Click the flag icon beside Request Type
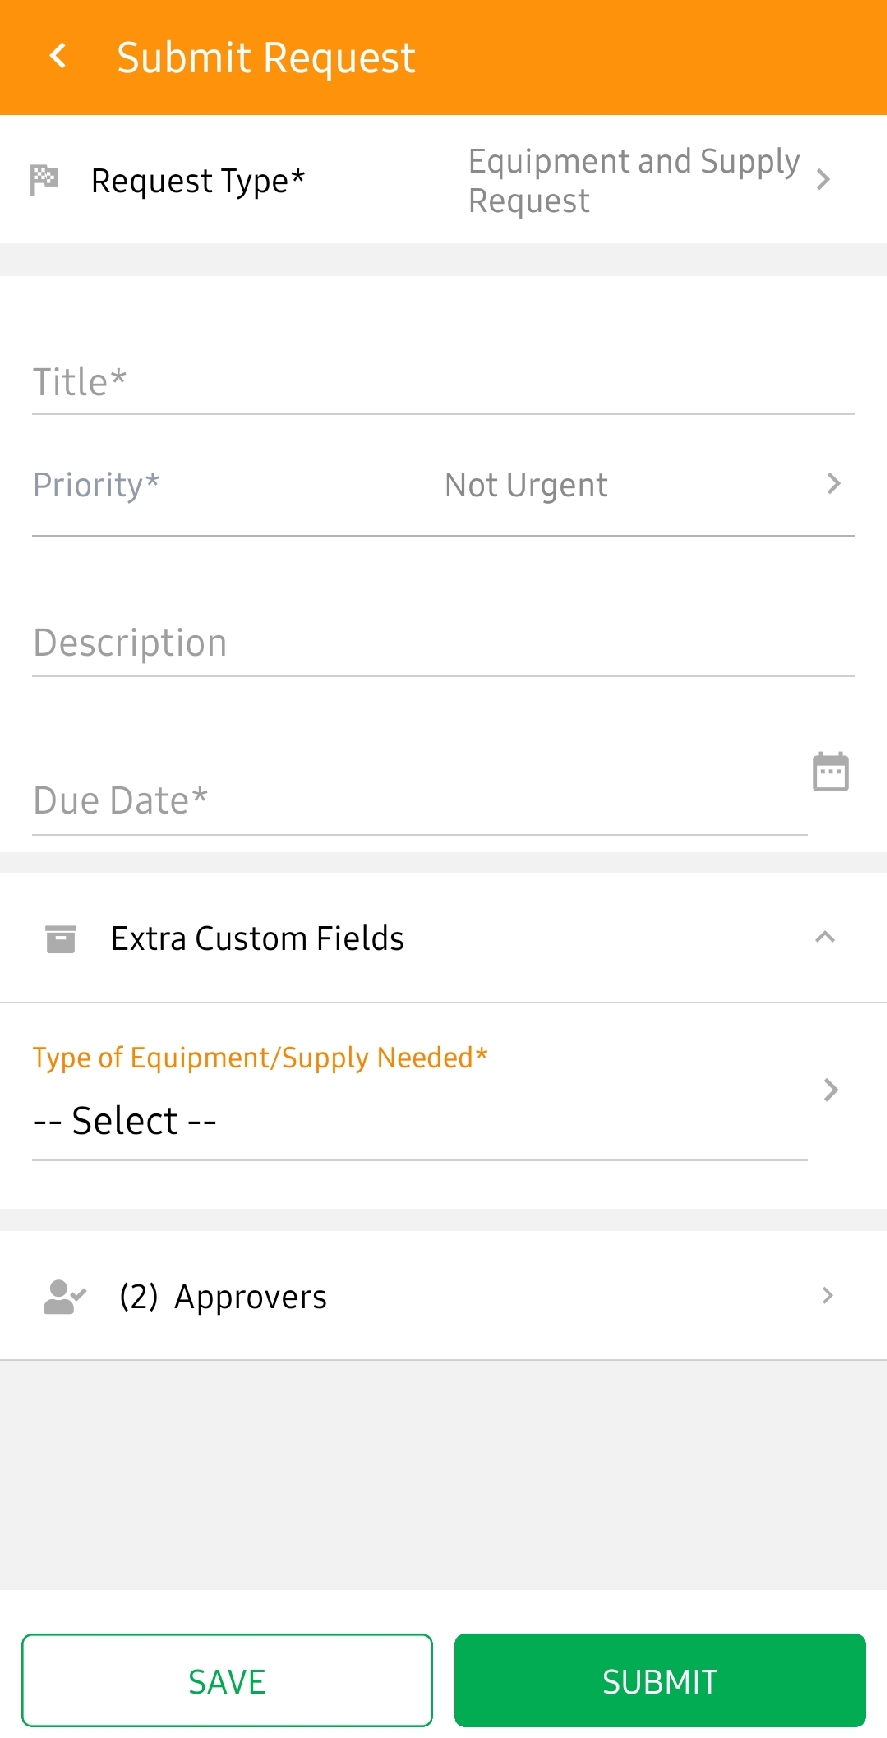887x1738 pixels. [x=44, y=180]
